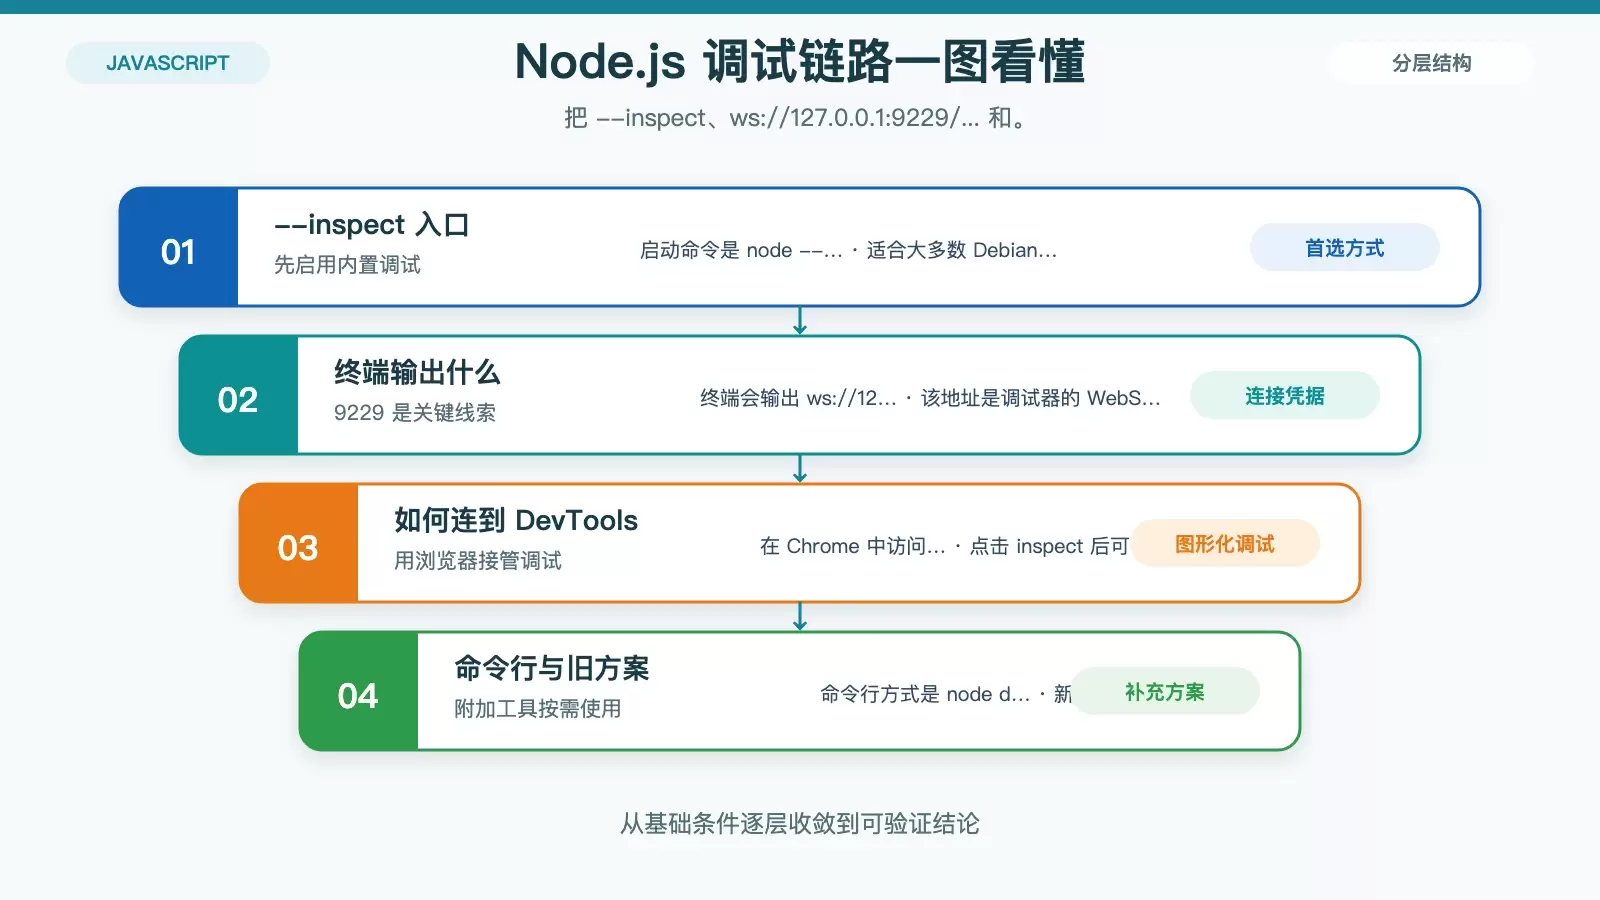Click the blue 01 step number block
The image size is (1600, 900).
pyautogui.click(x=178, y=248)
